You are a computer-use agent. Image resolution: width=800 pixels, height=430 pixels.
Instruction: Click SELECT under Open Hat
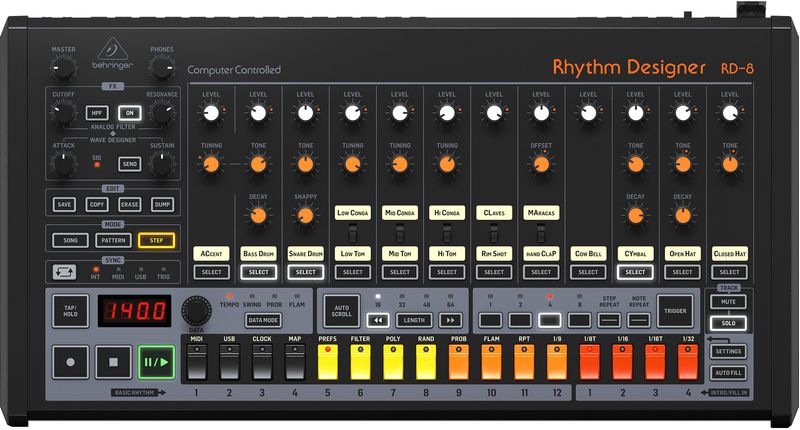pos(683,272)
